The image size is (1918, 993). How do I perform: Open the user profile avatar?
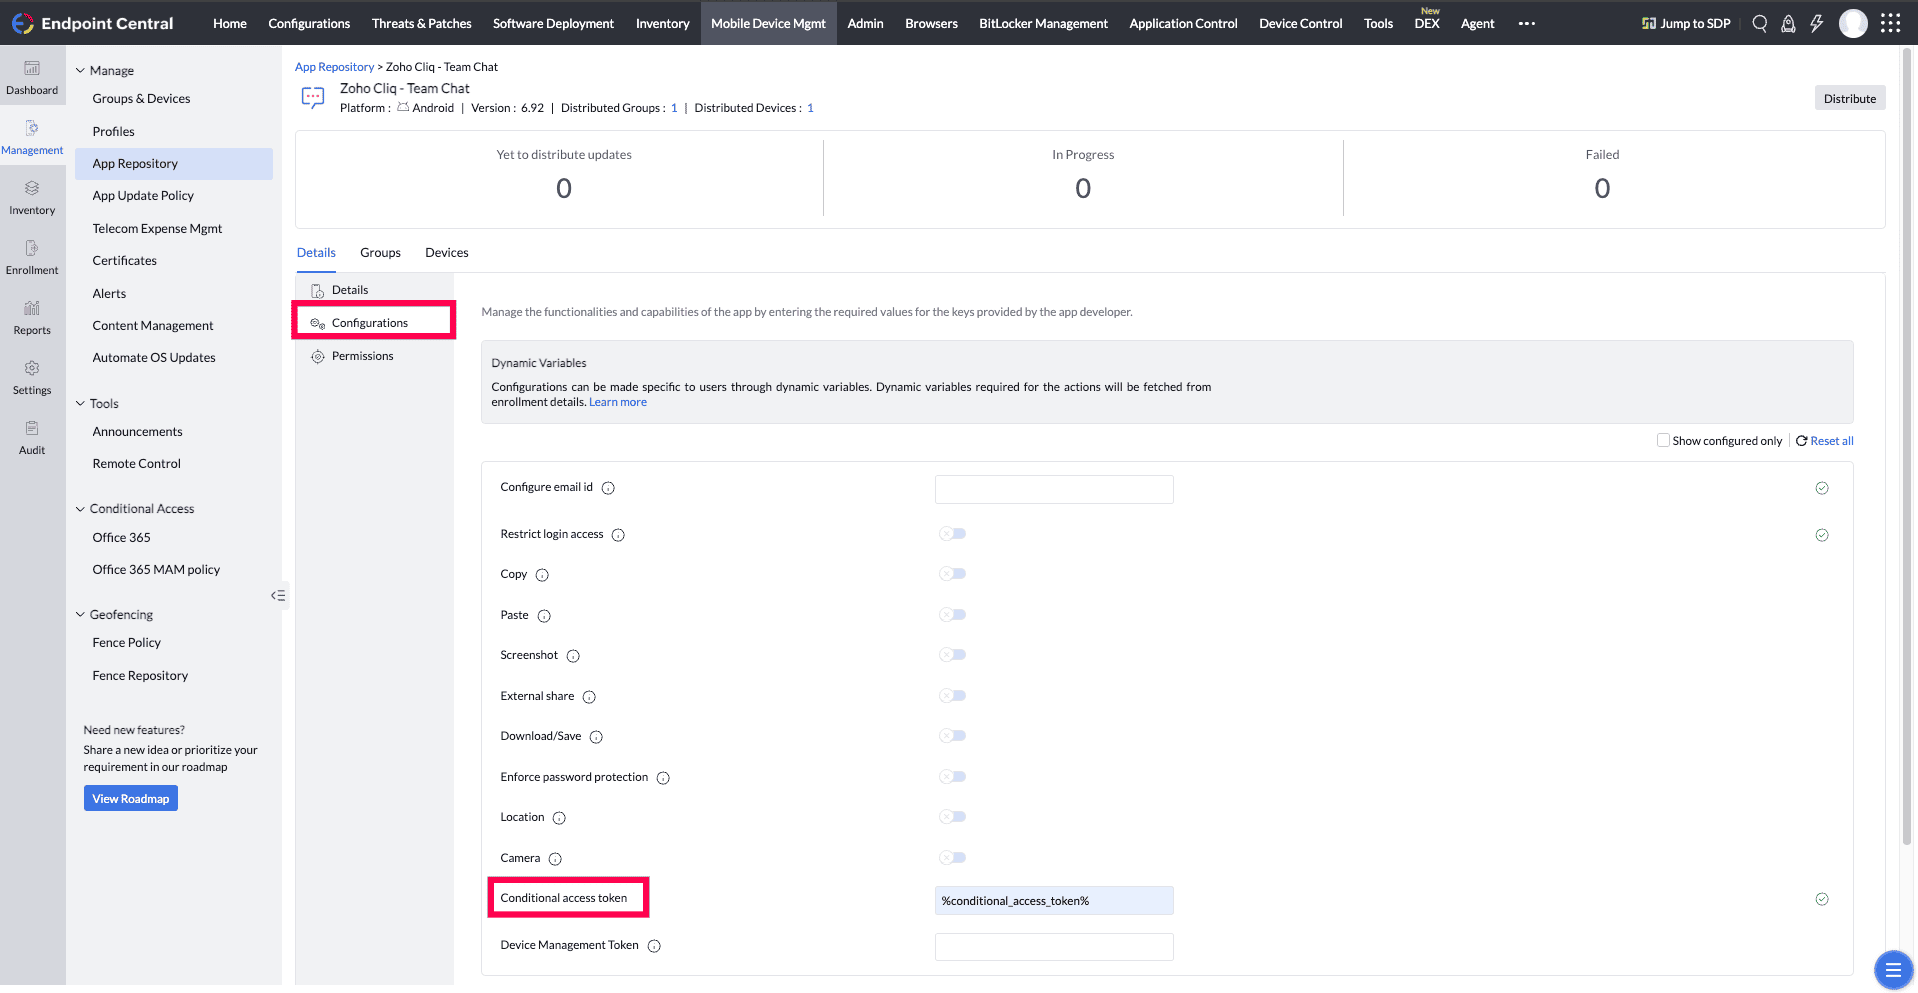click(1853, 23)
